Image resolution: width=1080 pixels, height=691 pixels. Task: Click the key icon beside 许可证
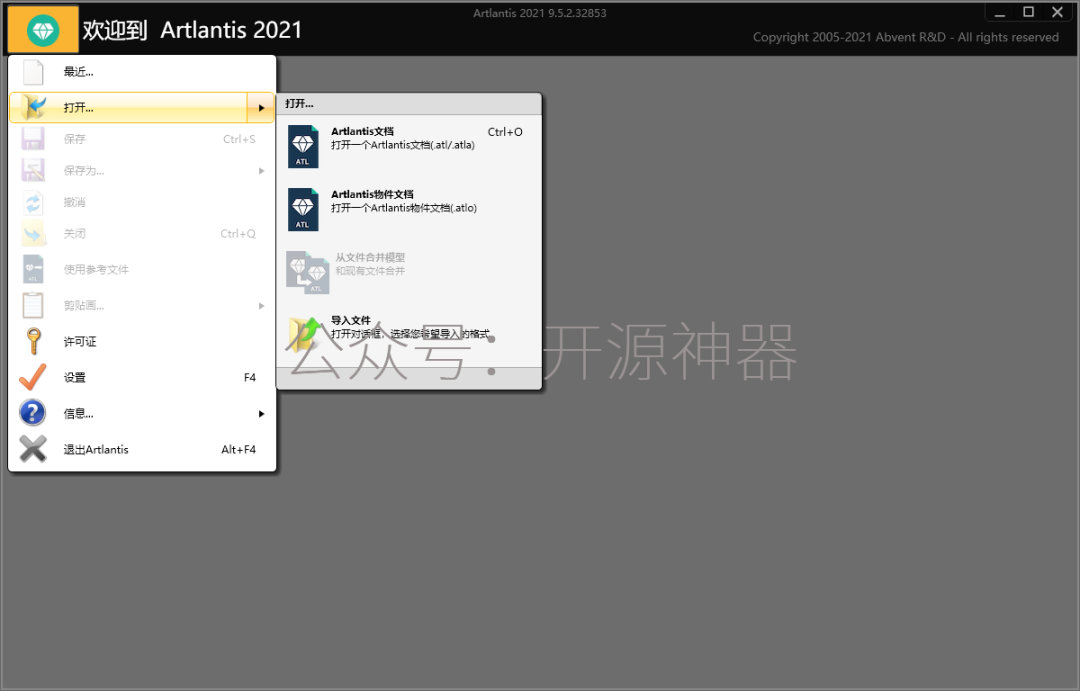click(x=33, y=341)
